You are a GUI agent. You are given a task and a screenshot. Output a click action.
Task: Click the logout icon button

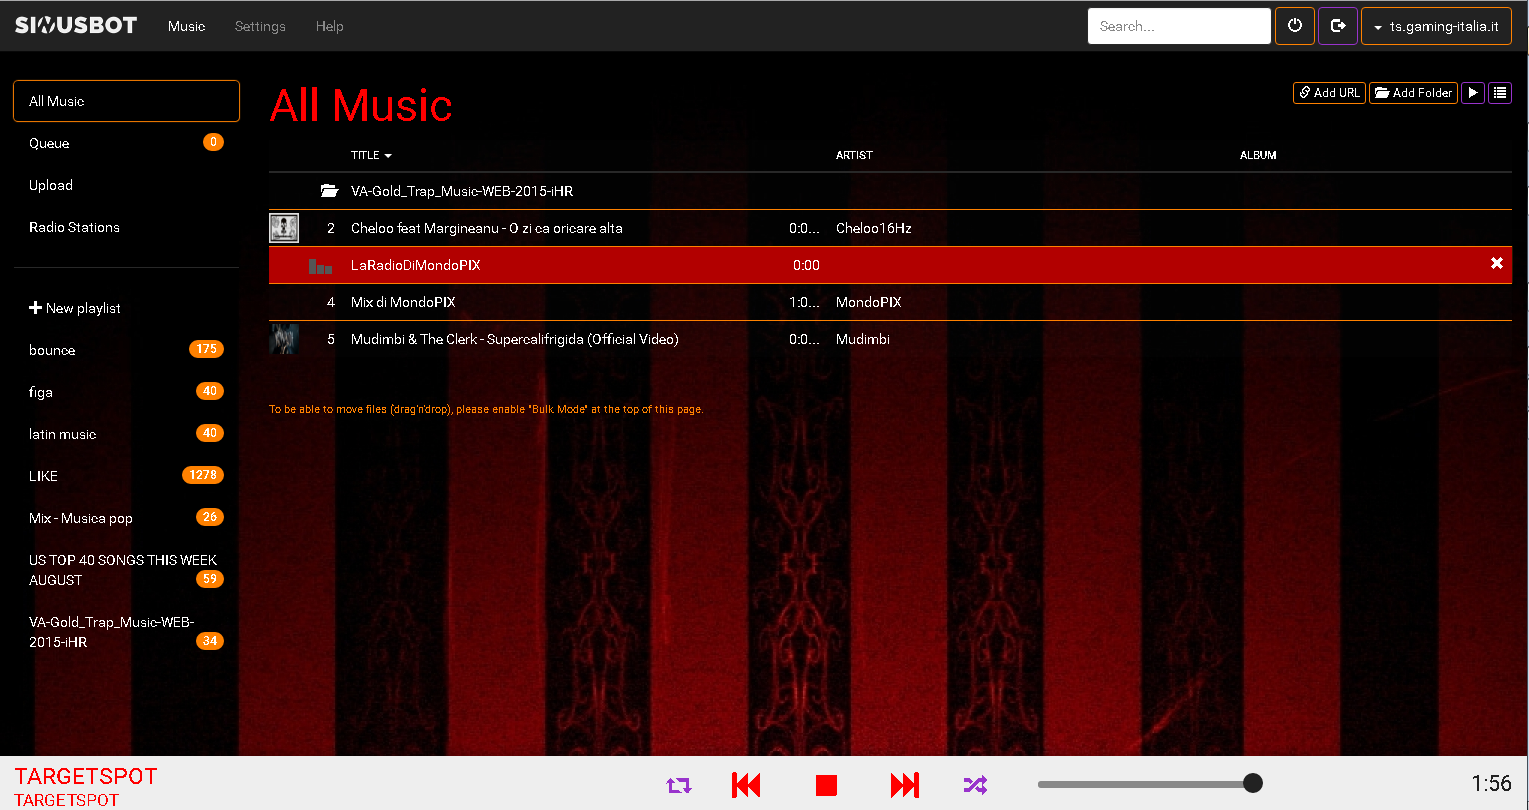[1338, 26]
